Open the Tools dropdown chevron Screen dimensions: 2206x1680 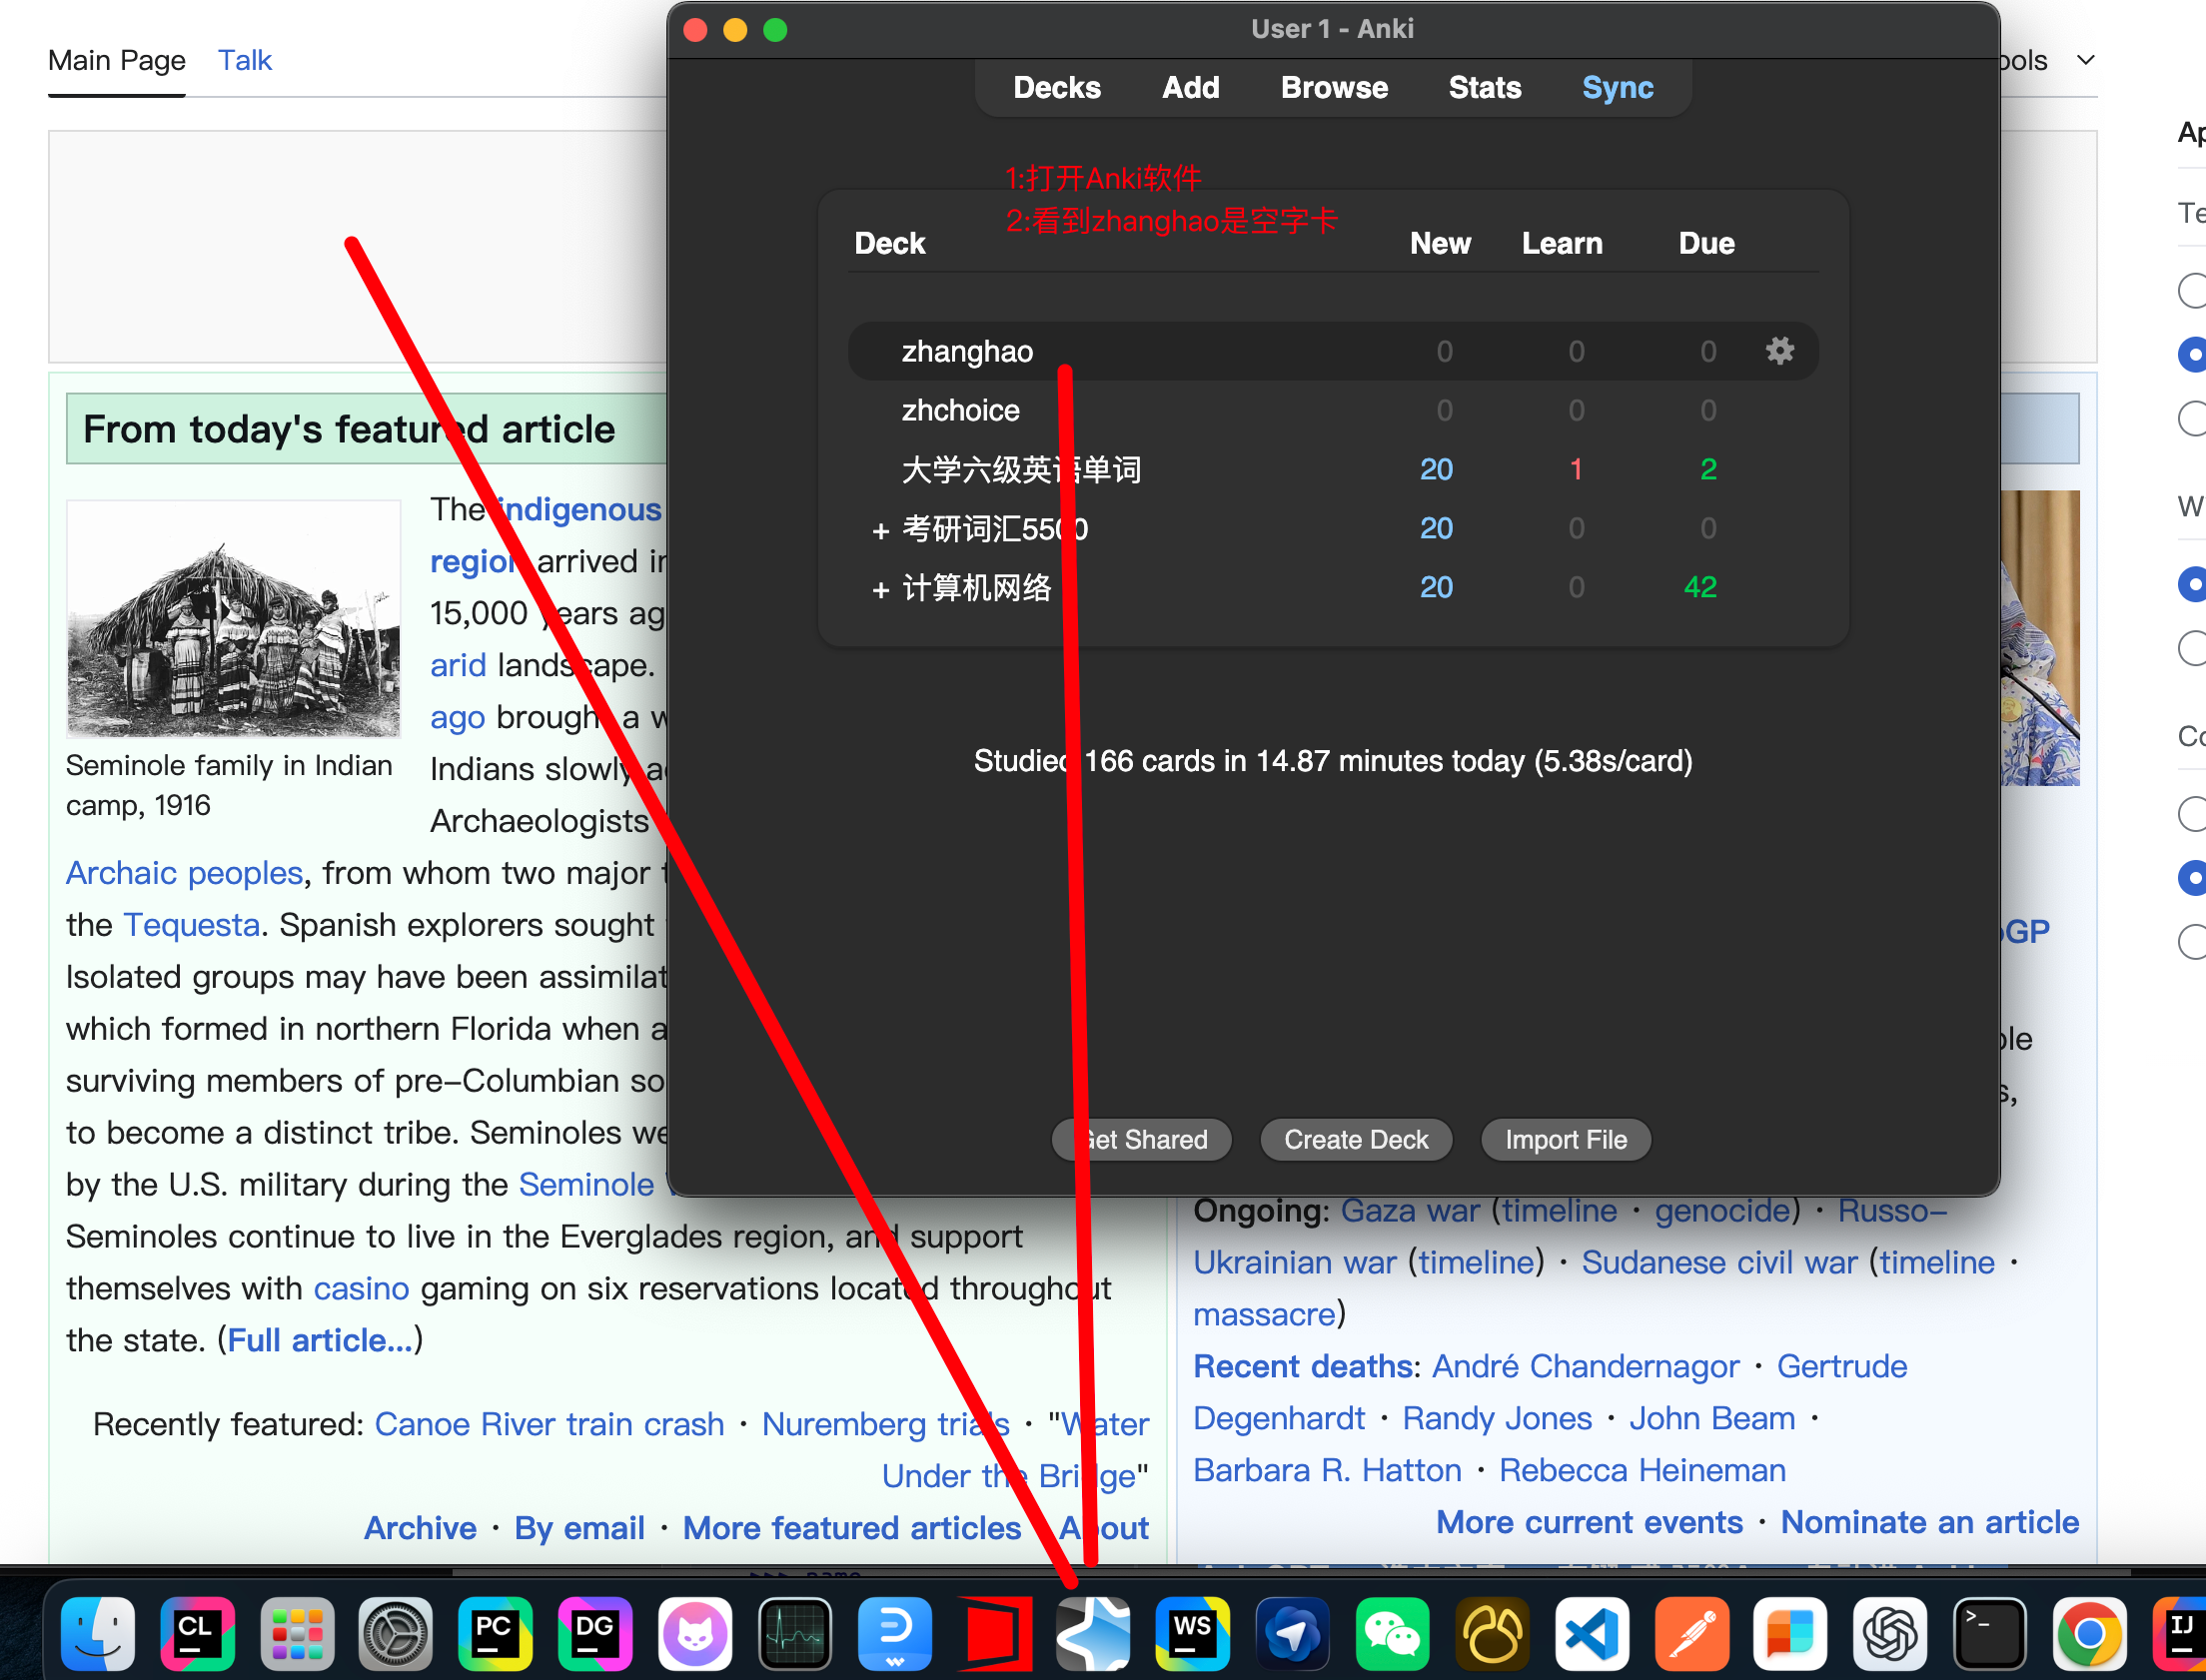click(x=2085, y=60)
